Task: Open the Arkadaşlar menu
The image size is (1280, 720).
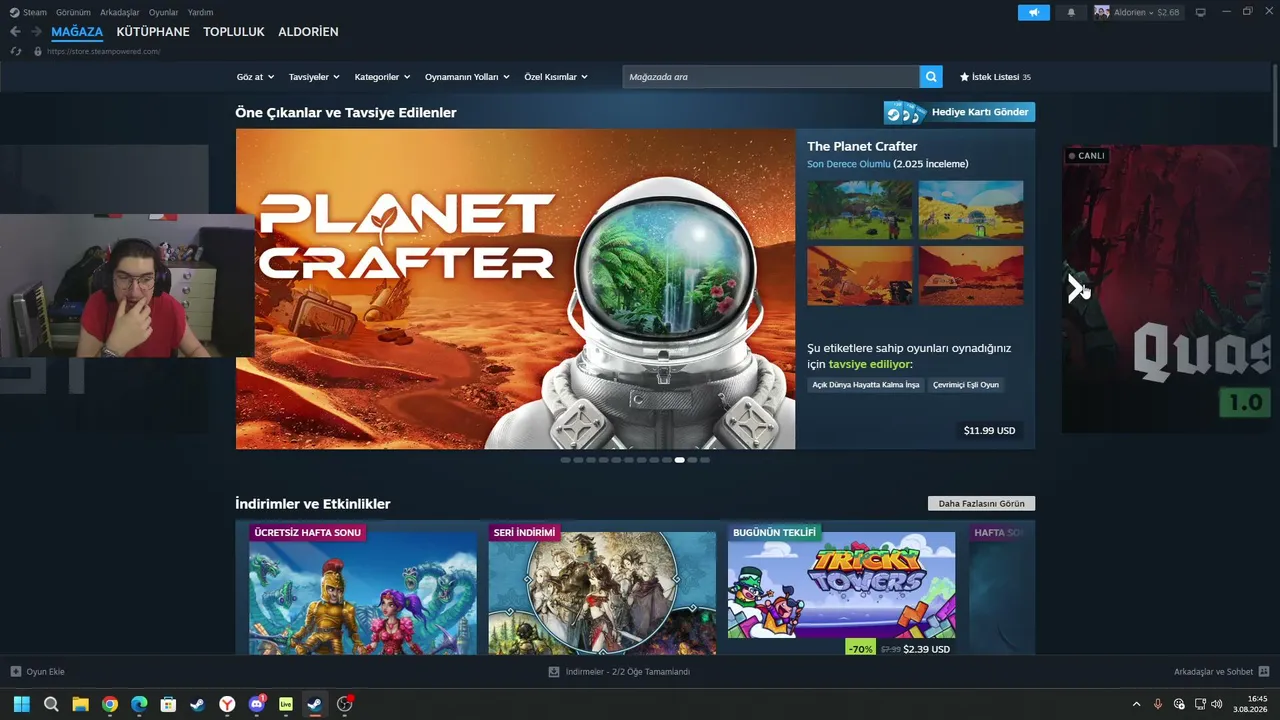Action: tap(120, 12)
